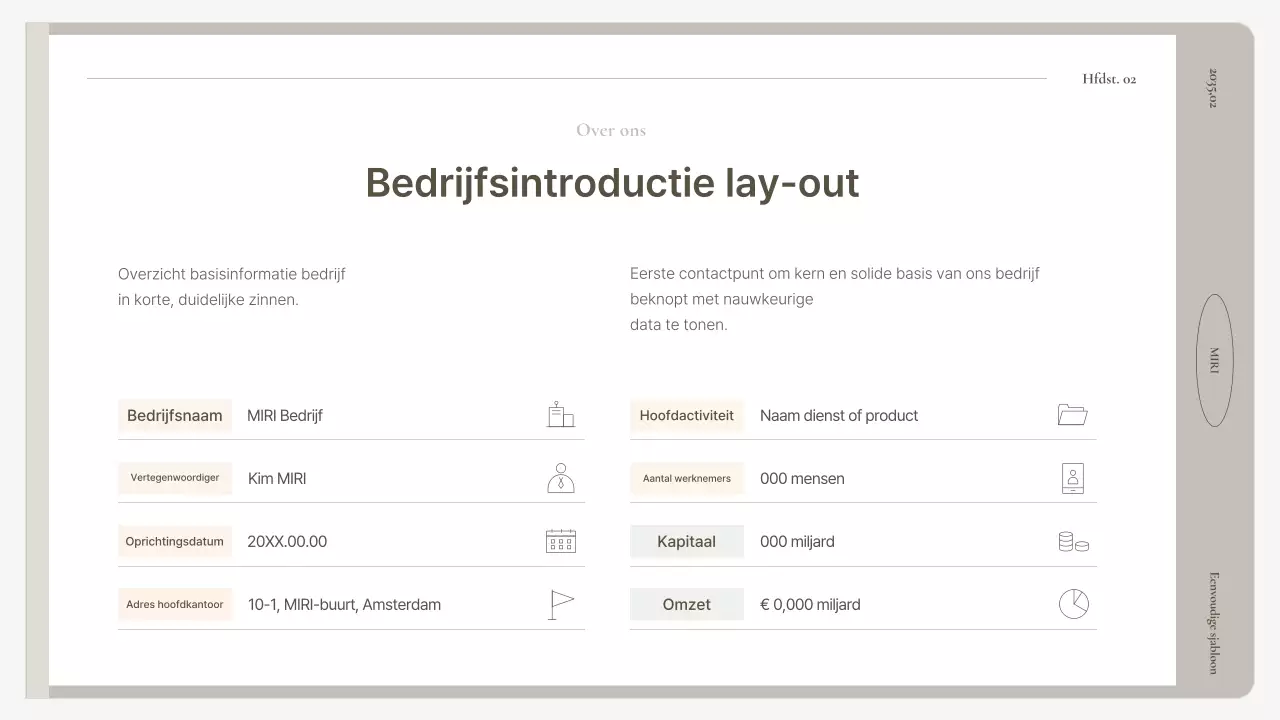Viewport: 1280px width, 720px height.
Task: Select the person icon beside Kim MIRI
Action: (x=561, y=478)
